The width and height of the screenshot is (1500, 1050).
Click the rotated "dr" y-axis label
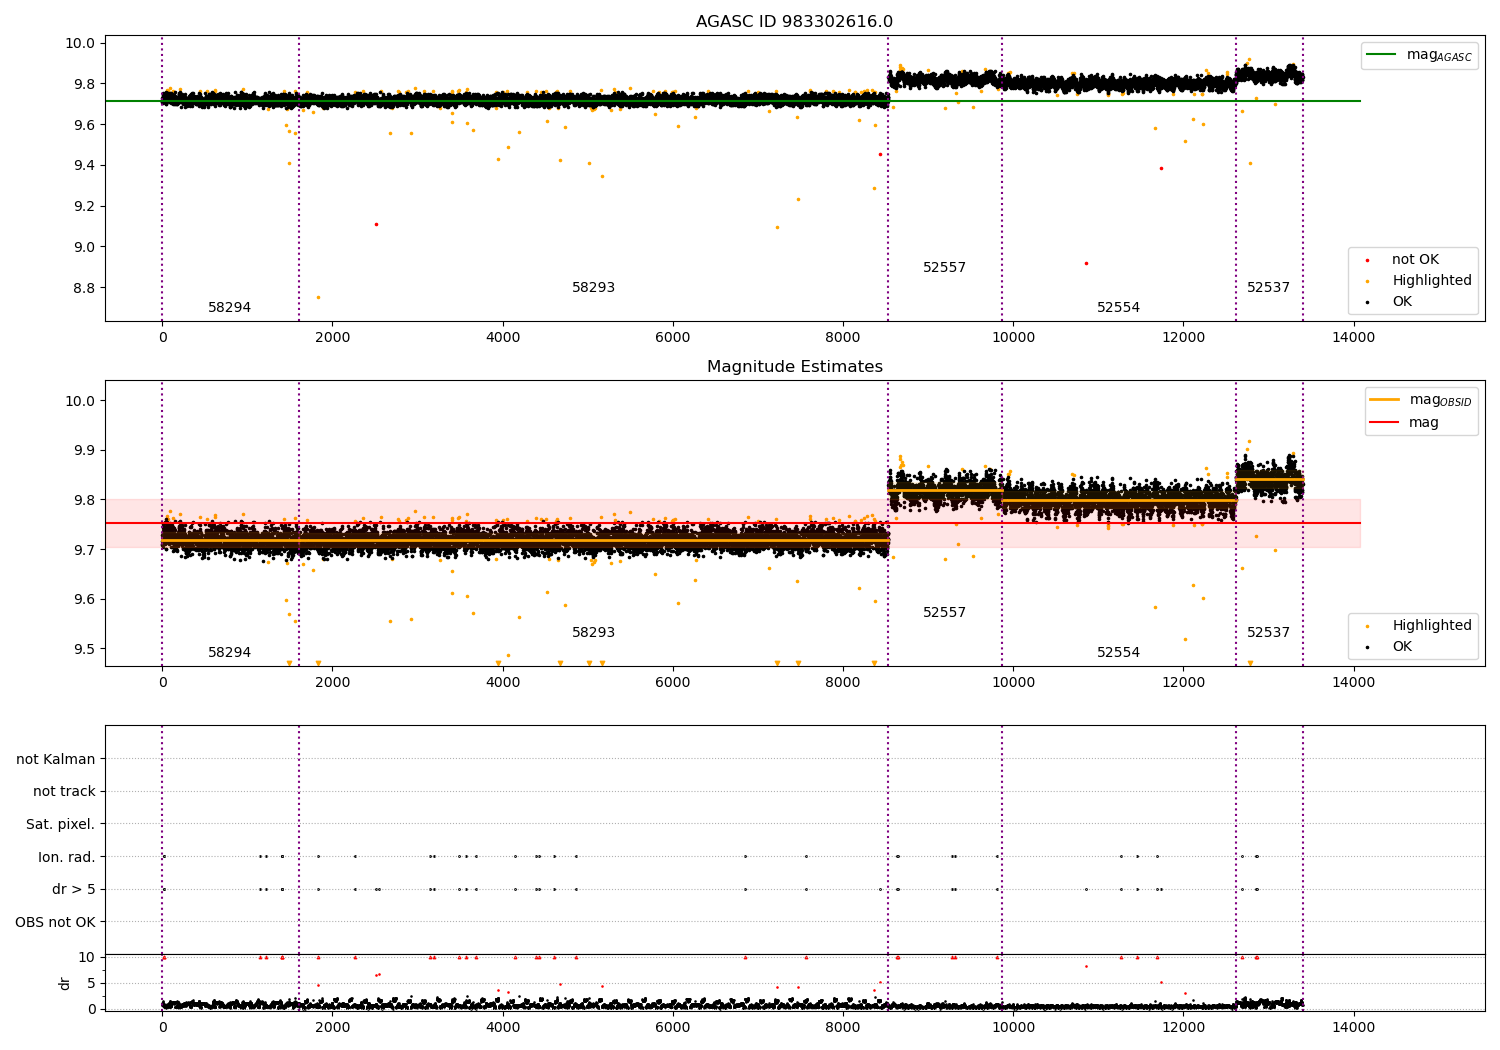(65, 983)
